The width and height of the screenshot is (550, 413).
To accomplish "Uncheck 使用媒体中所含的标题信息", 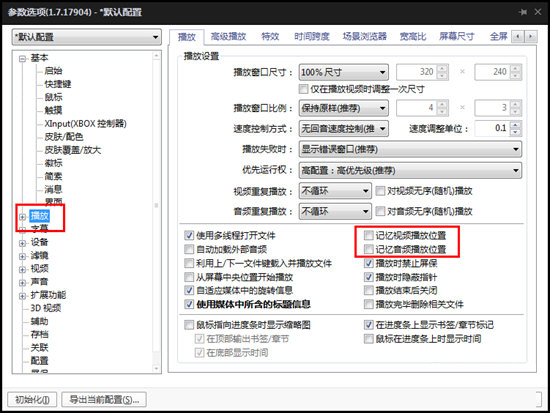I will 189,304.
